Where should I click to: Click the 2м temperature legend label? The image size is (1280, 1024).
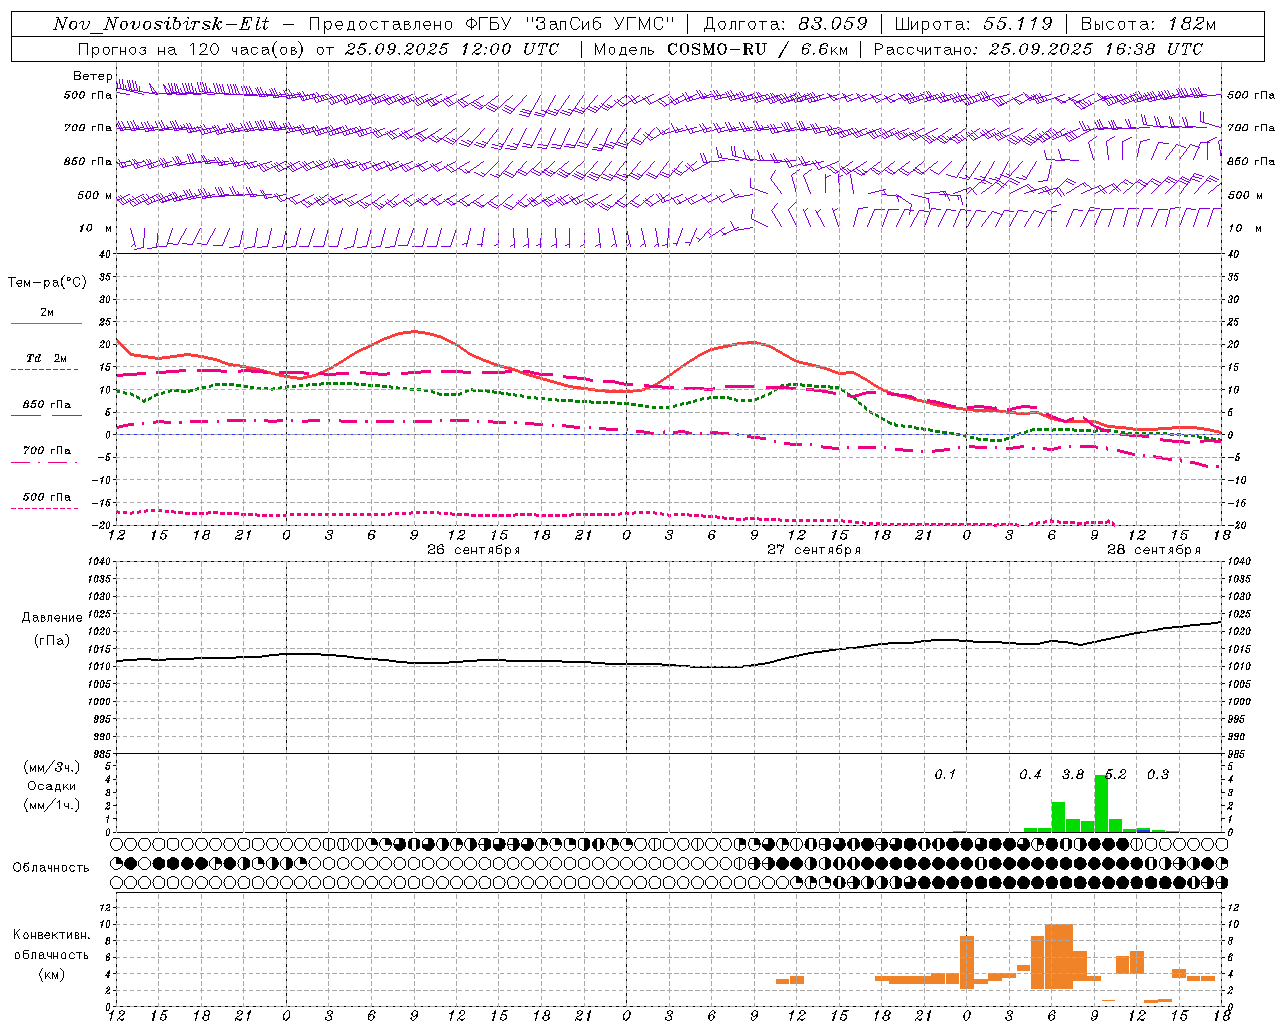(47, 313)
